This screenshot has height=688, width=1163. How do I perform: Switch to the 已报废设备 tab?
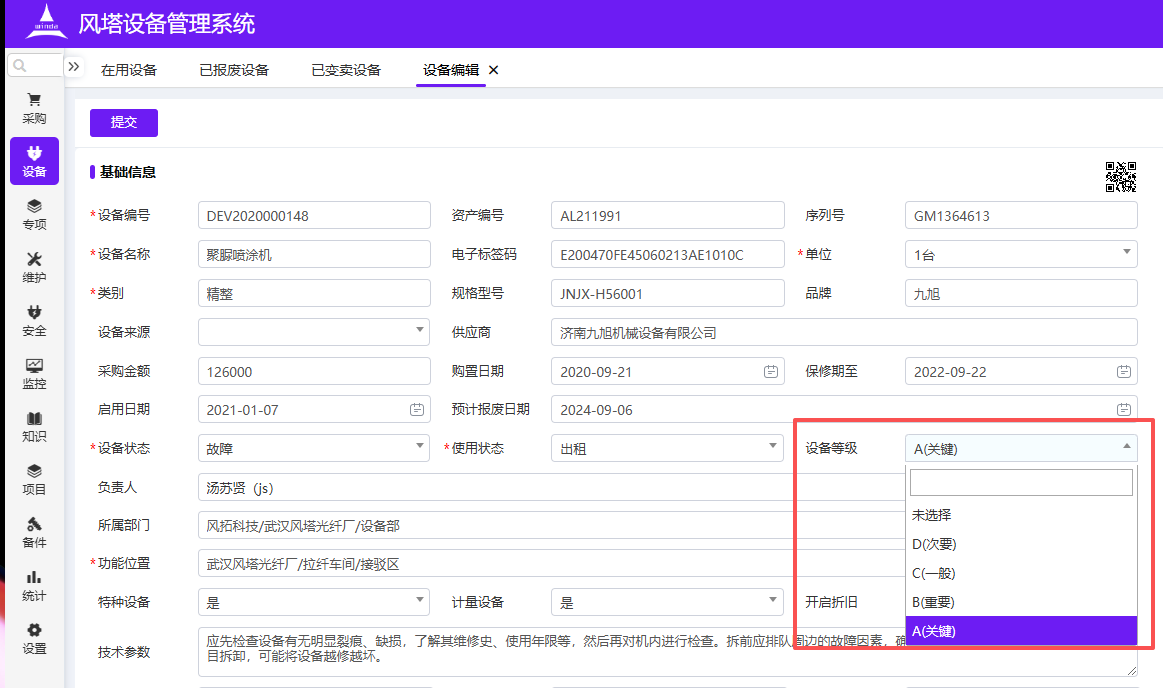click(234, 70)
